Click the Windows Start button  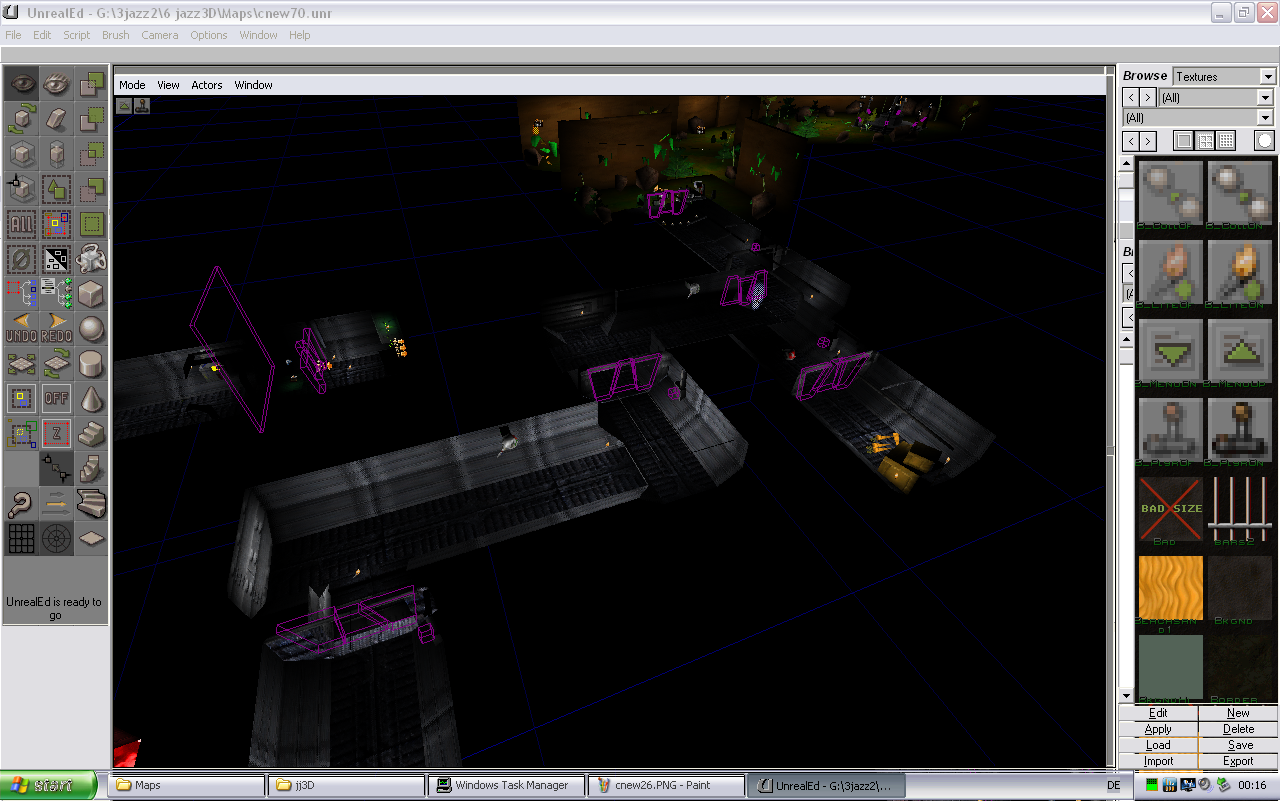click(49, 785)
